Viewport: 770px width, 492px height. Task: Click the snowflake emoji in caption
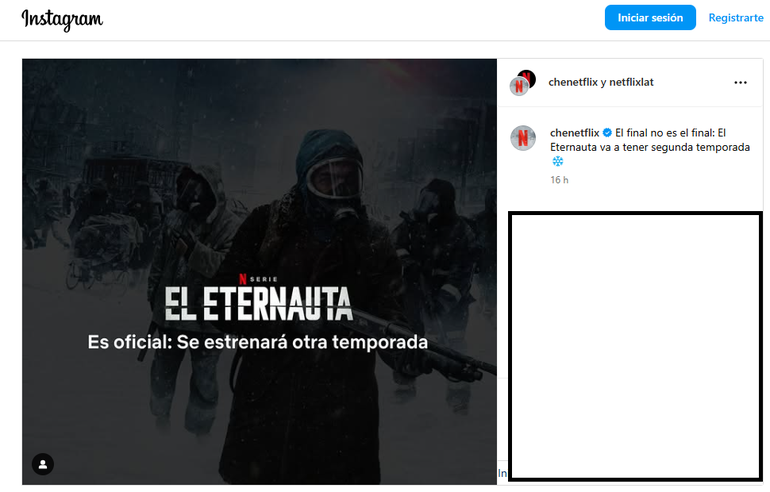[557, 161]
